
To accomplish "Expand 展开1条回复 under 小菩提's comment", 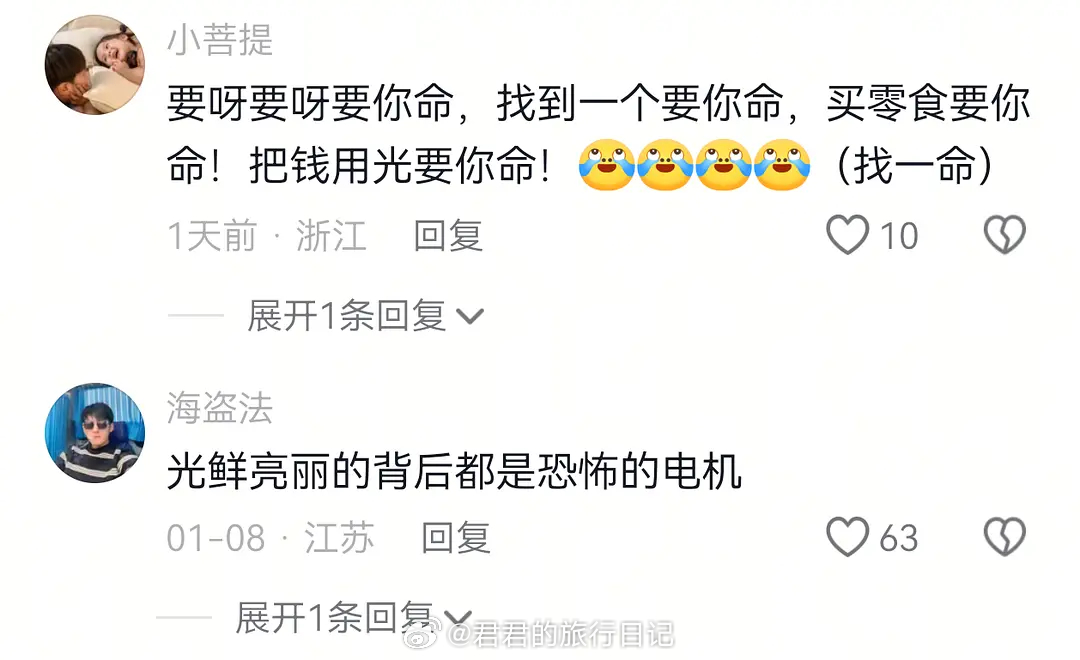I will pos(366,316).
